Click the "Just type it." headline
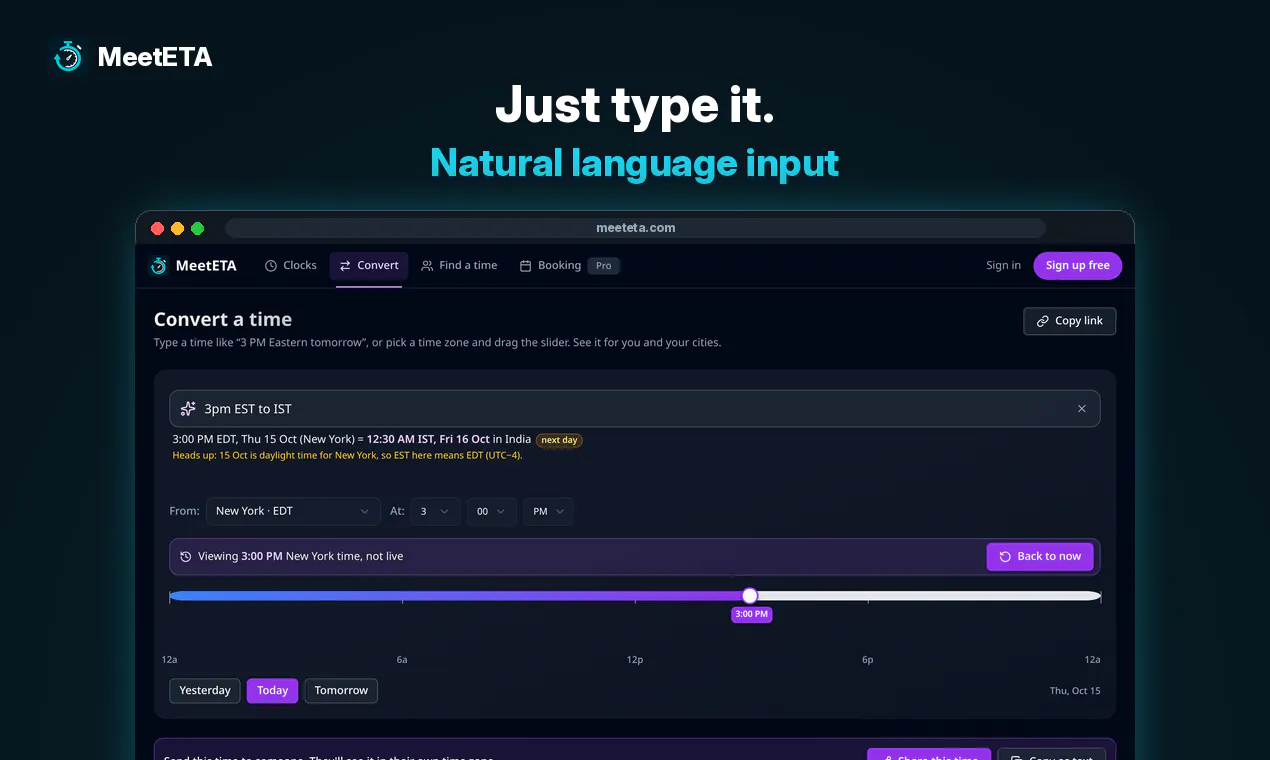This screenshot has width=1270, height=760. click(x=635, y=105)
